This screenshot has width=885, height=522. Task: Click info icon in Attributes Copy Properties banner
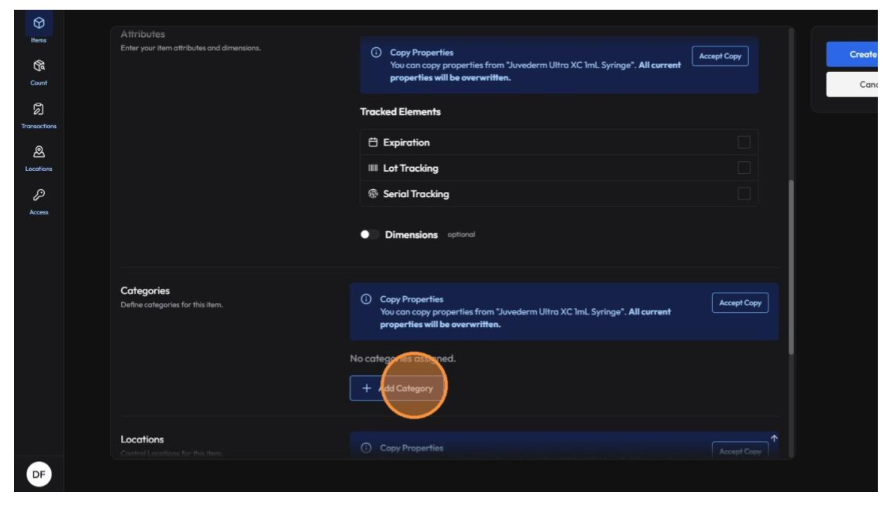click(376, 52)
